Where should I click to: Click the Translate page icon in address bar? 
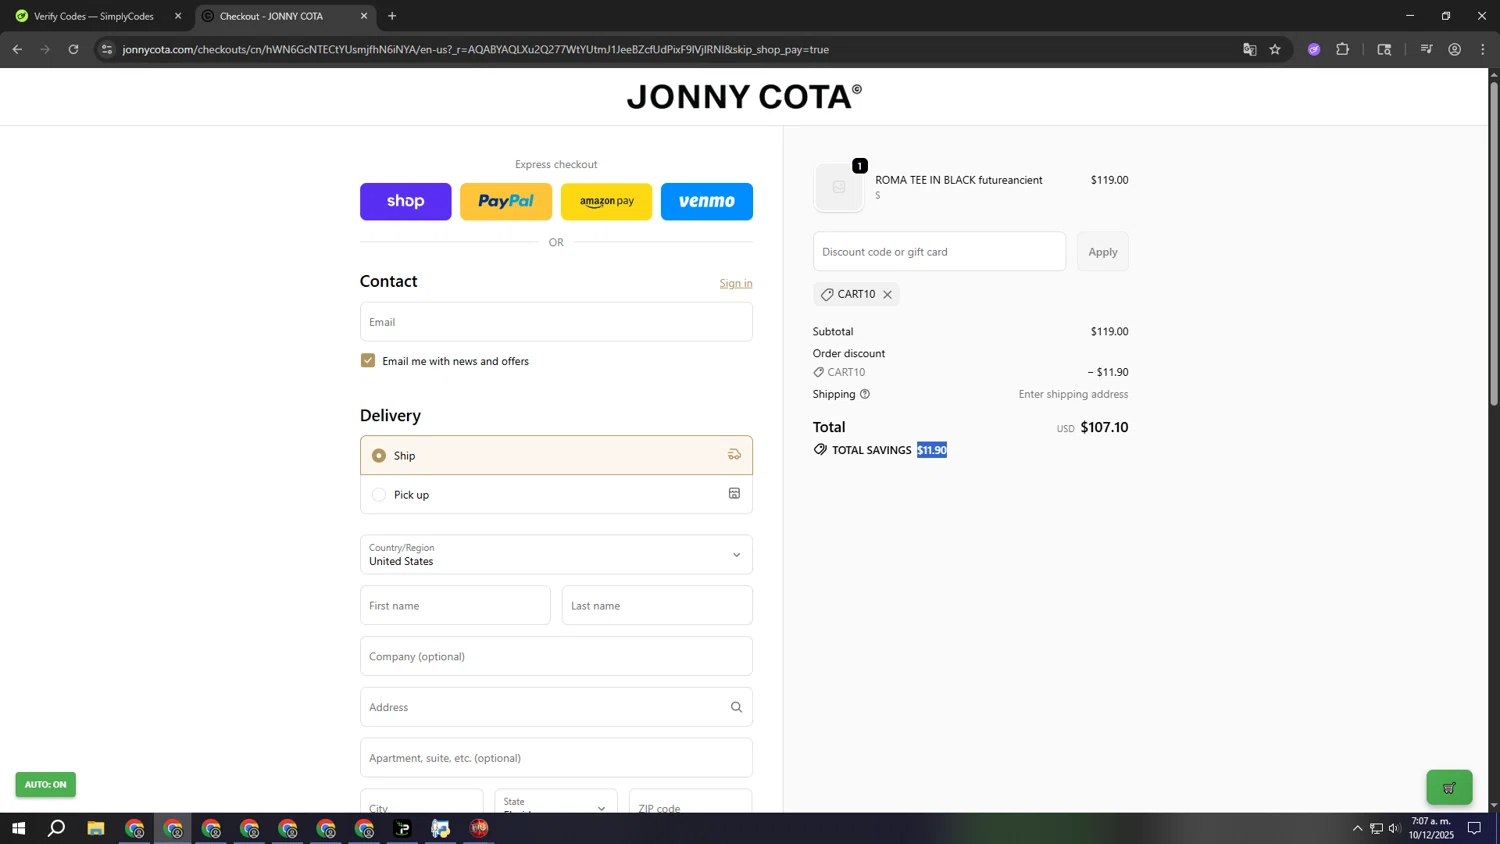(1249, 49)
